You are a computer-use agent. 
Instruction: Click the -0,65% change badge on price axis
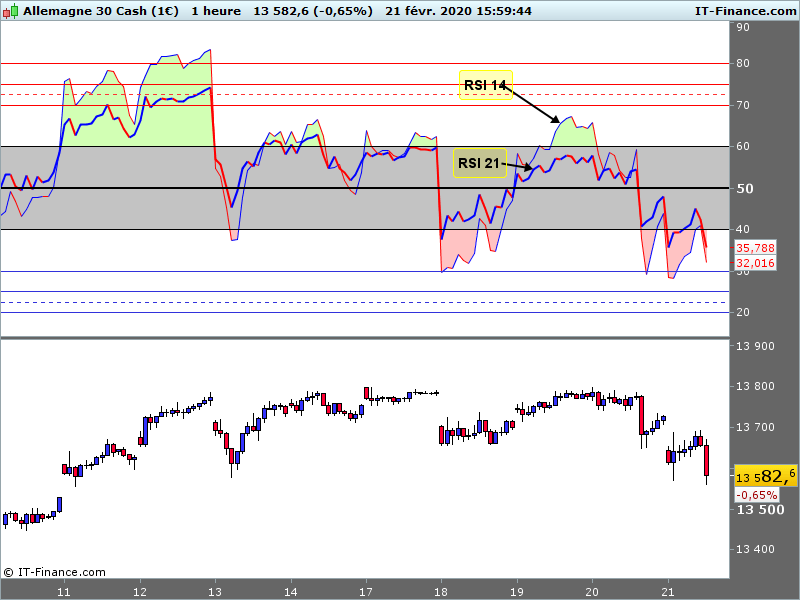[757, 495]
